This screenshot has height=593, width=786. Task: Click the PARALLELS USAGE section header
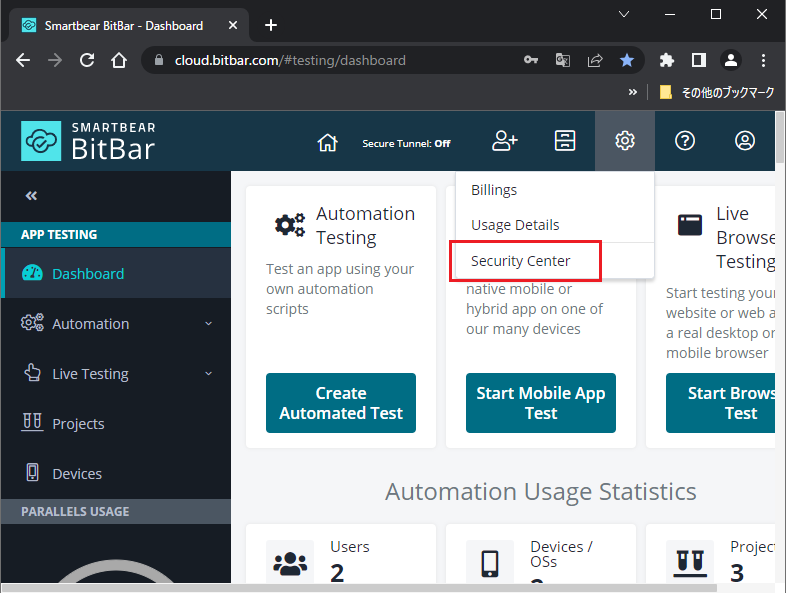pos(116,511)
